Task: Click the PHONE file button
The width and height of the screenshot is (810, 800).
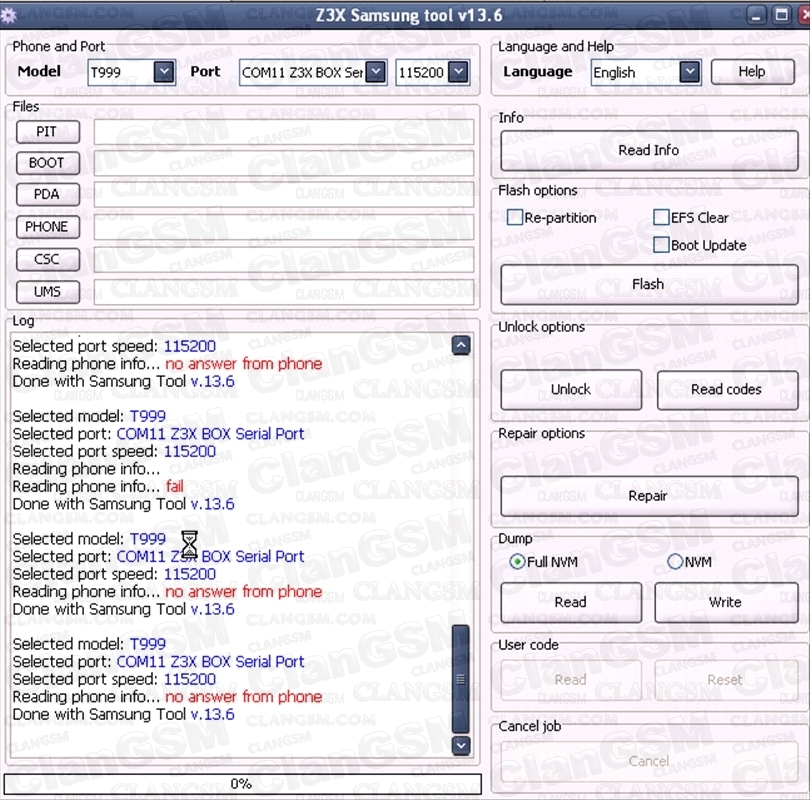Action: [x=48, y=227]
